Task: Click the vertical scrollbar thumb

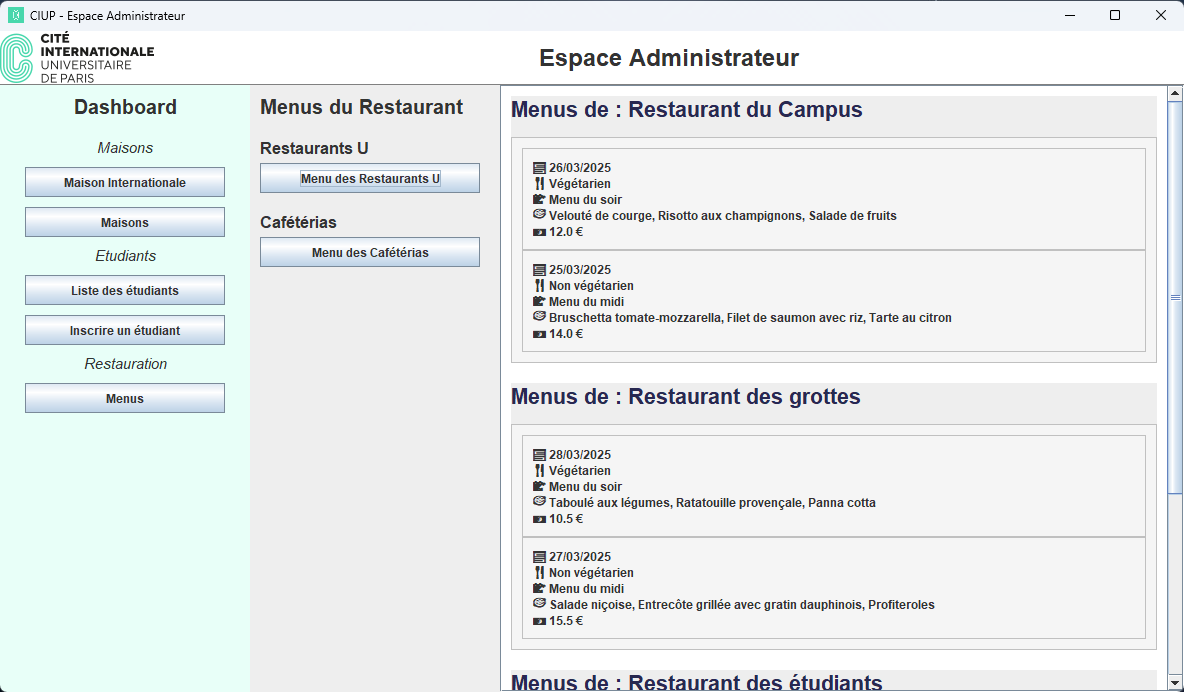Action: pos(1175,297)
